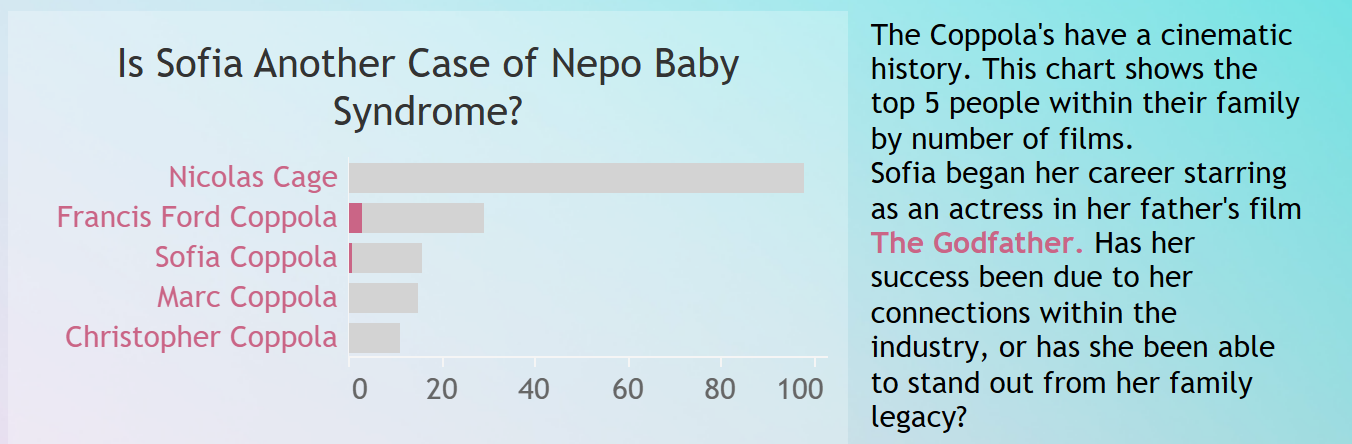
Task: Click Marc Coppola's gray bar
Action: (x=383, y=298)
